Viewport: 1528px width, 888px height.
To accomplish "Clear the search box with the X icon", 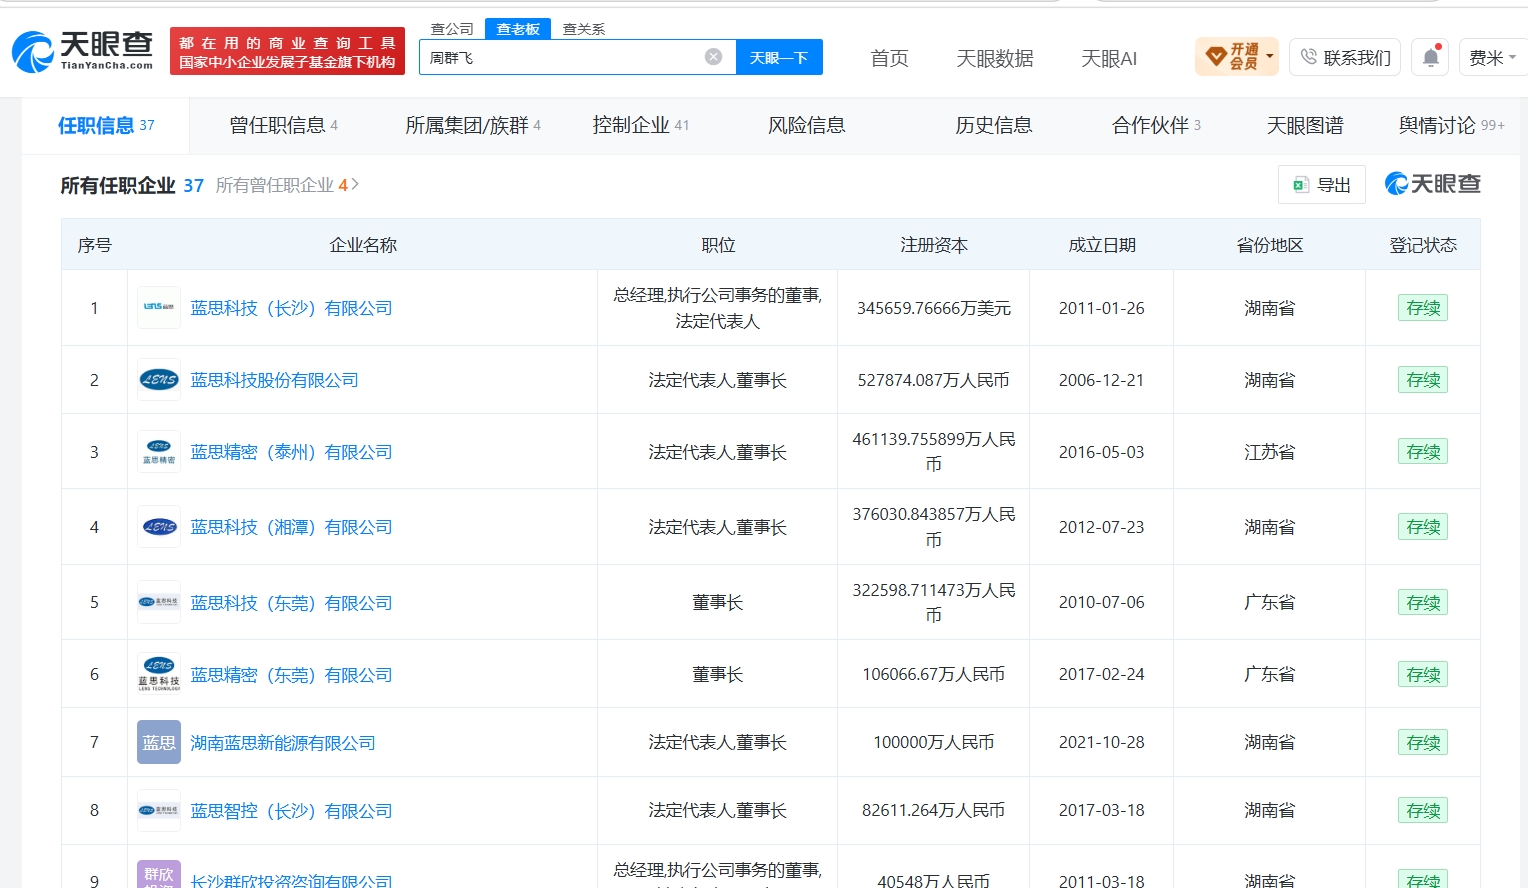I will pyautogui.click(x=713, y=57).
